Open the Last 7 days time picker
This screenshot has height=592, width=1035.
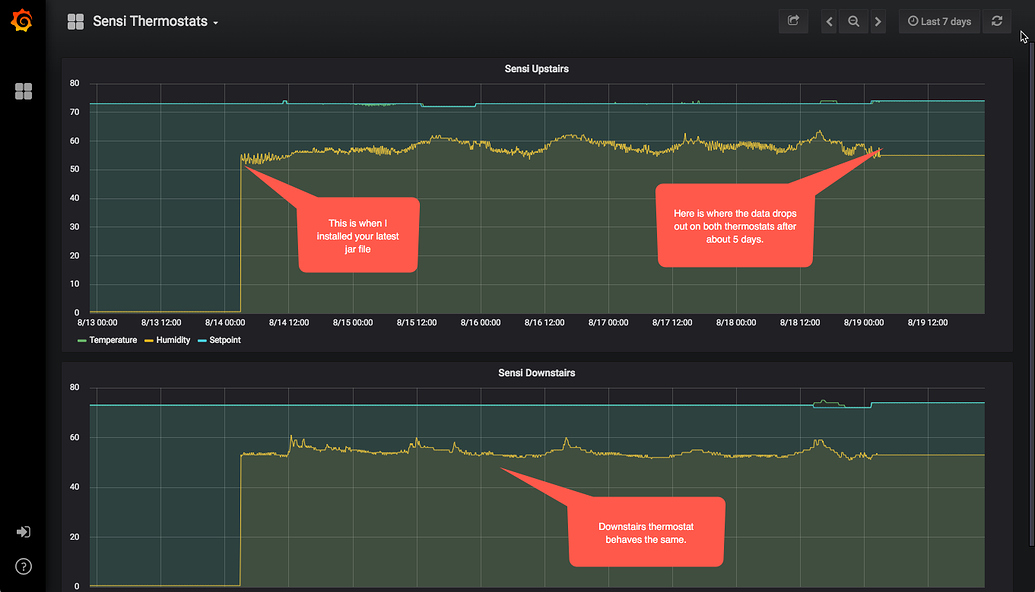click(940, 21)
